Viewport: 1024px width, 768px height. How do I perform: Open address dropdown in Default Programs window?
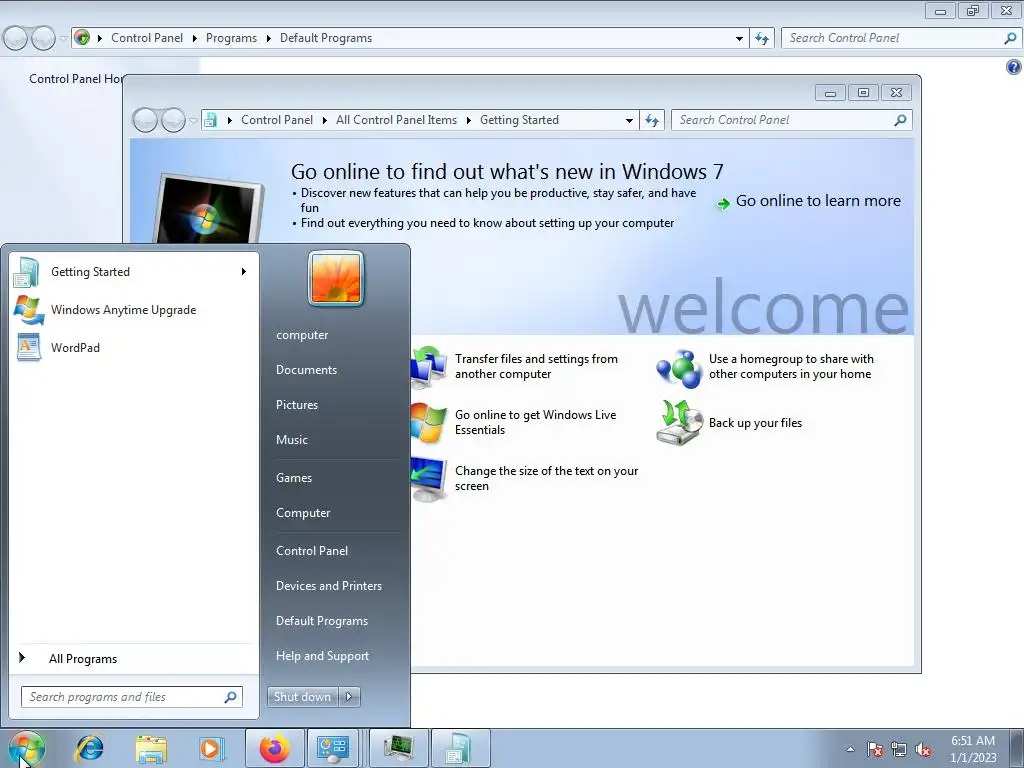739,39
